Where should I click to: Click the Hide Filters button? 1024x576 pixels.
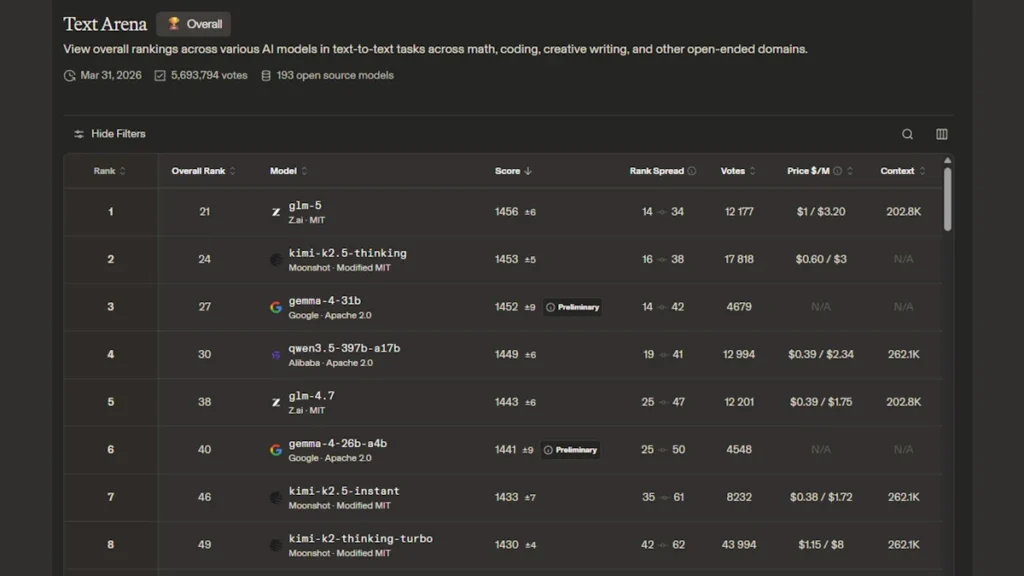(109, 134)
